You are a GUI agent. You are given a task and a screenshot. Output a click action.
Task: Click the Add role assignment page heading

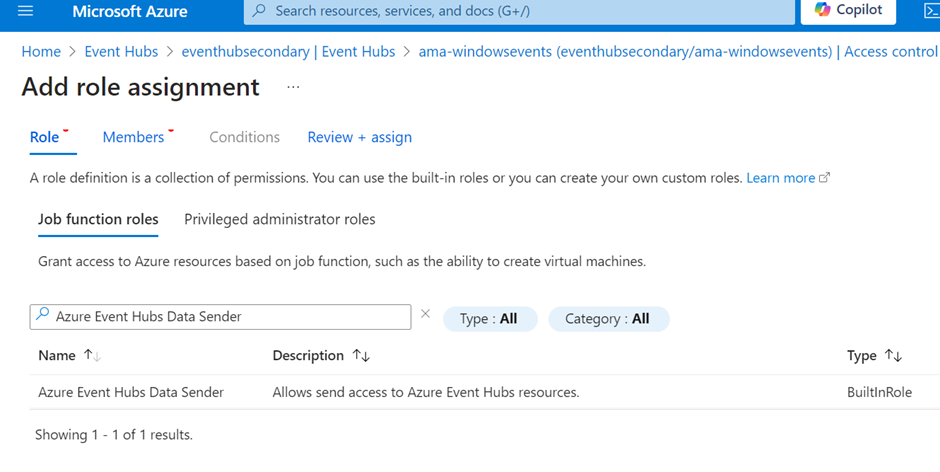[x=141, y=88]
